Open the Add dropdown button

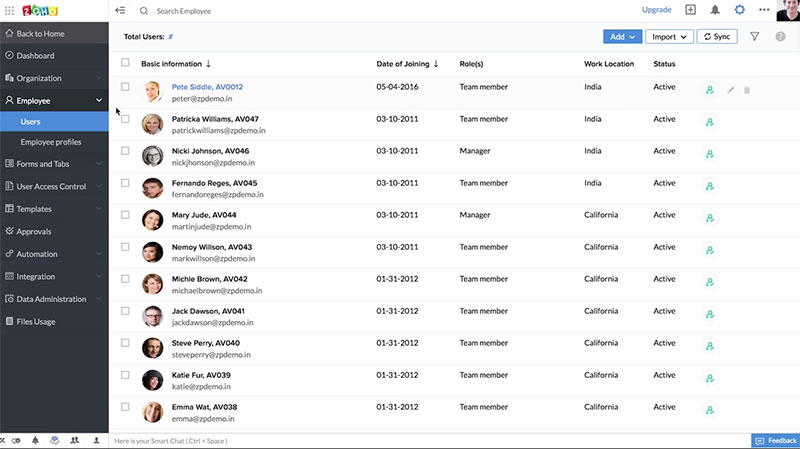(622, 37)
